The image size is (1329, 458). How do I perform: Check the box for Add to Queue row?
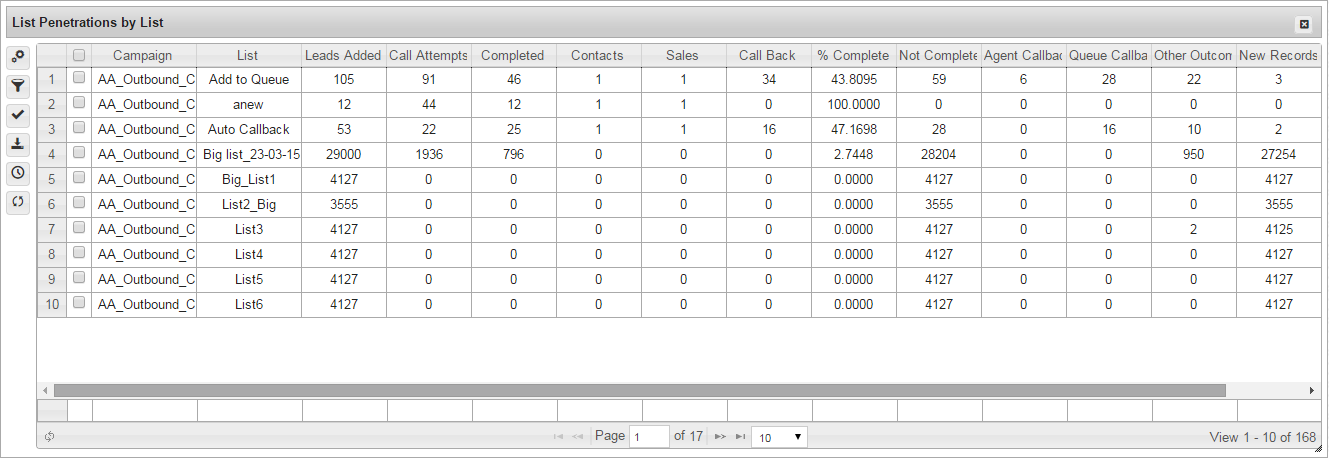[79, 79]
